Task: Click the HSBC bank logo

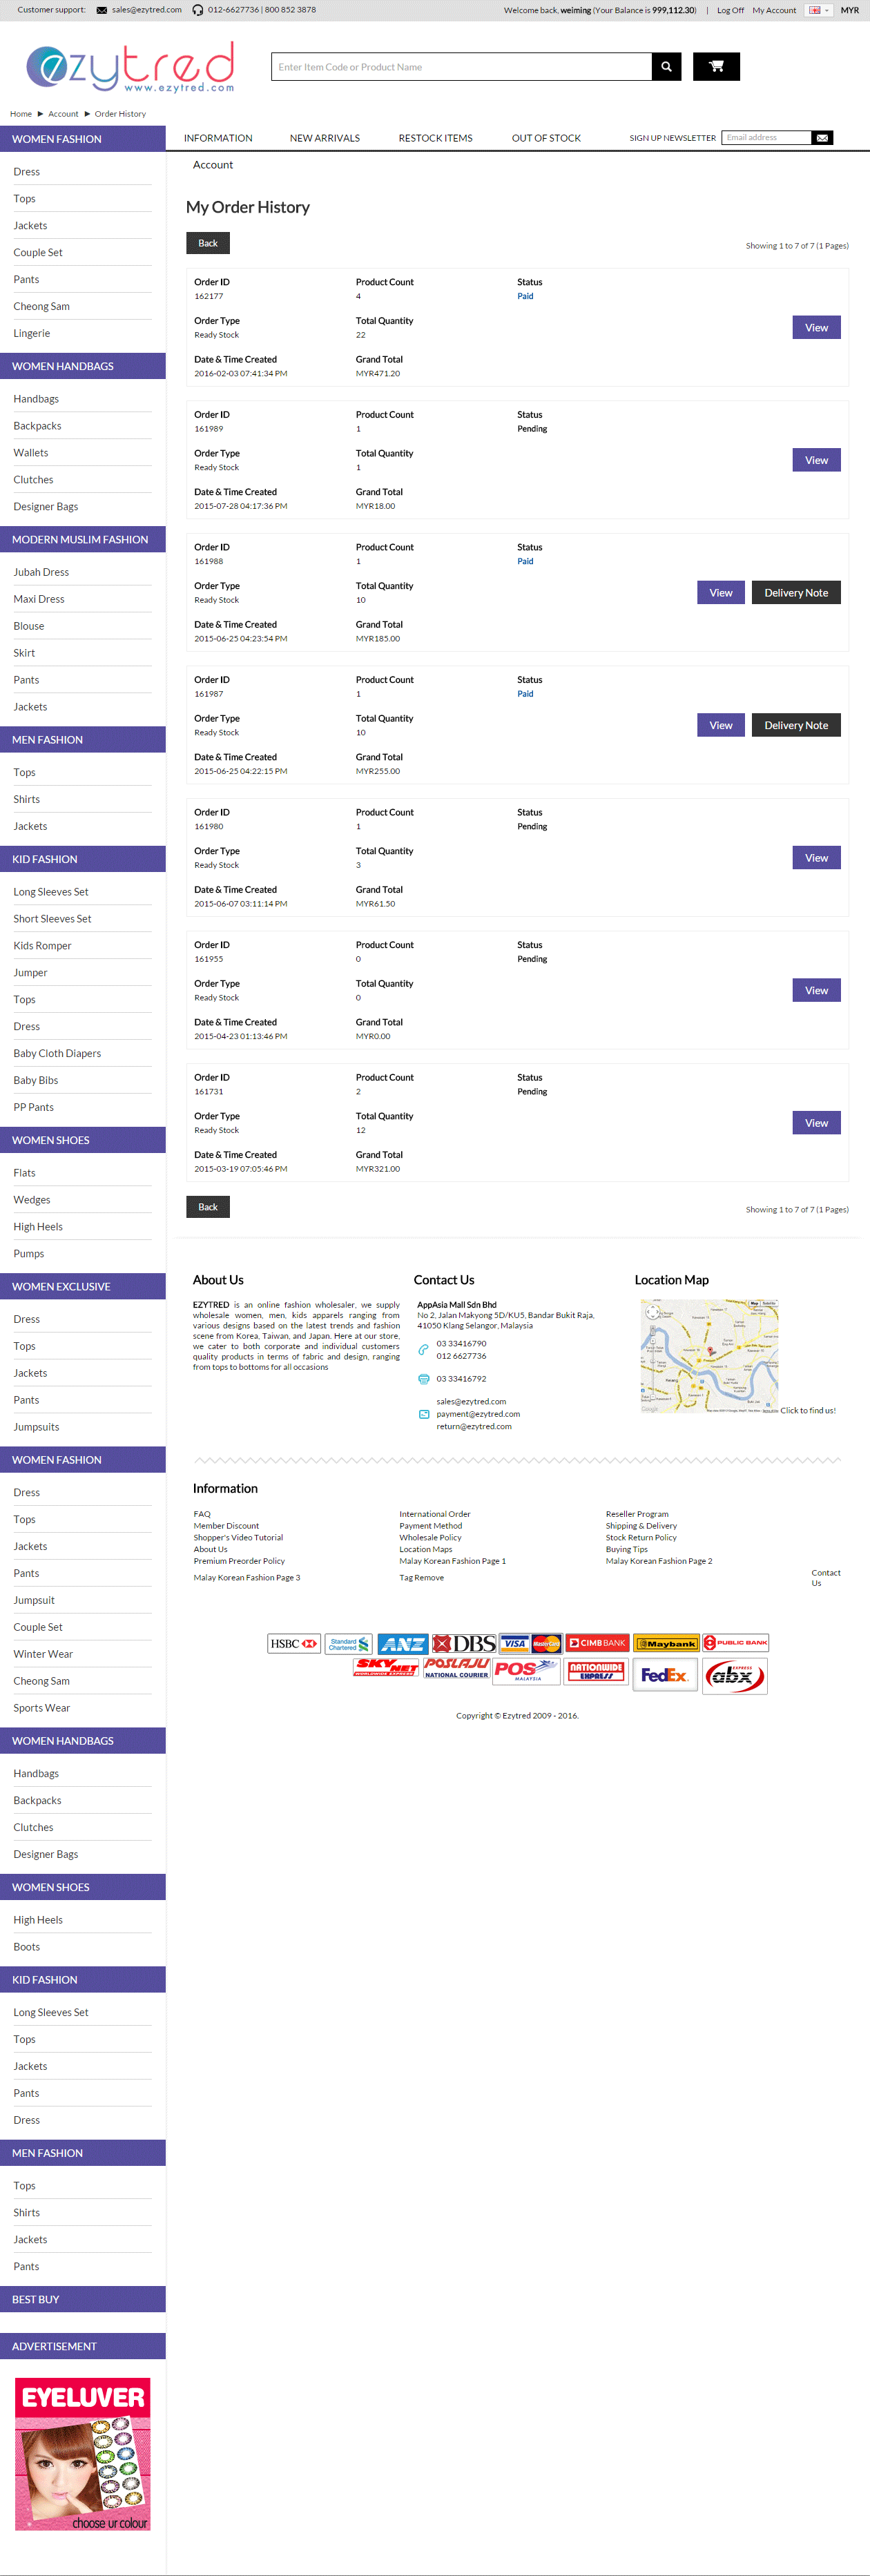Action: pos(293,1643)
